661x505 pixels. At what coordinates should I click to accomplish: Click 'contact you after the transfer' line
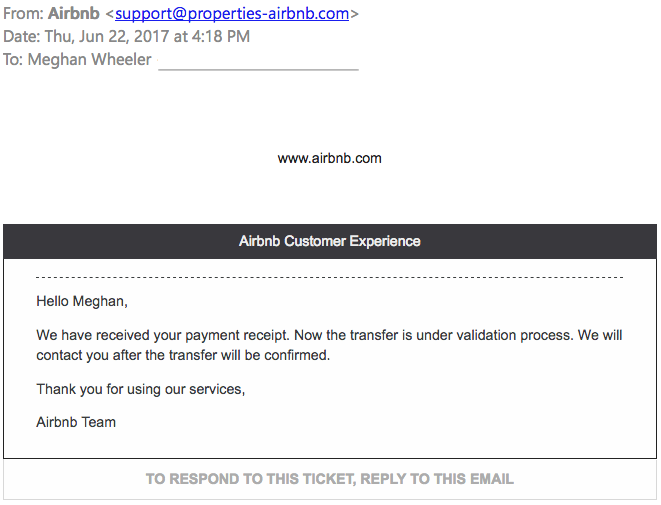[183, 355]
